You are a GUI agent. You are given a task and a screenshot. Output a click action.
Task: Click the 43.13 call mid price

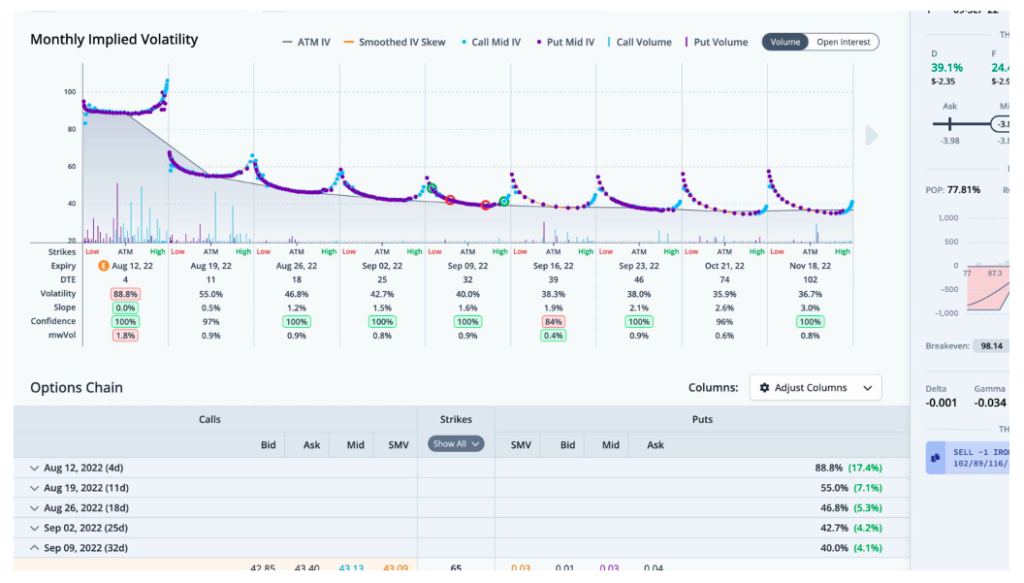[351, 568]
